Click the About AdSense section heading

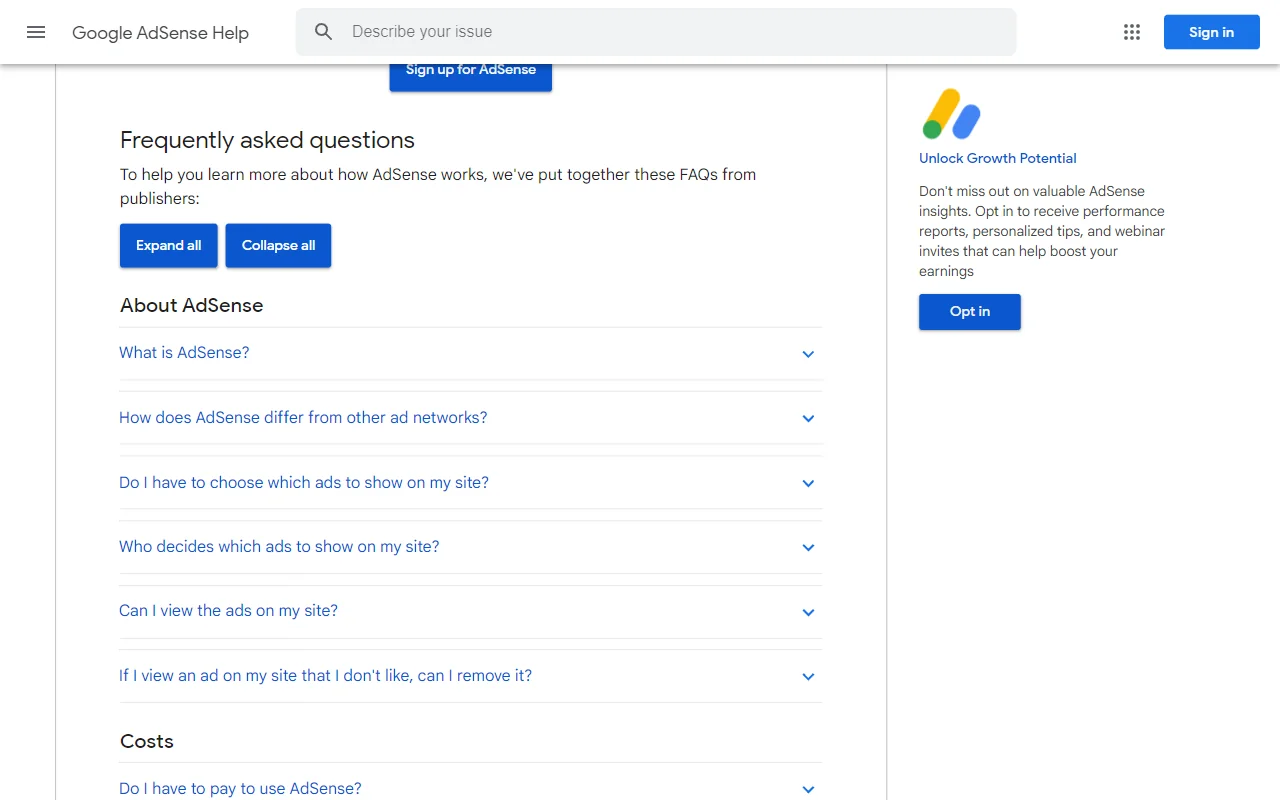[x=192, y=306]
